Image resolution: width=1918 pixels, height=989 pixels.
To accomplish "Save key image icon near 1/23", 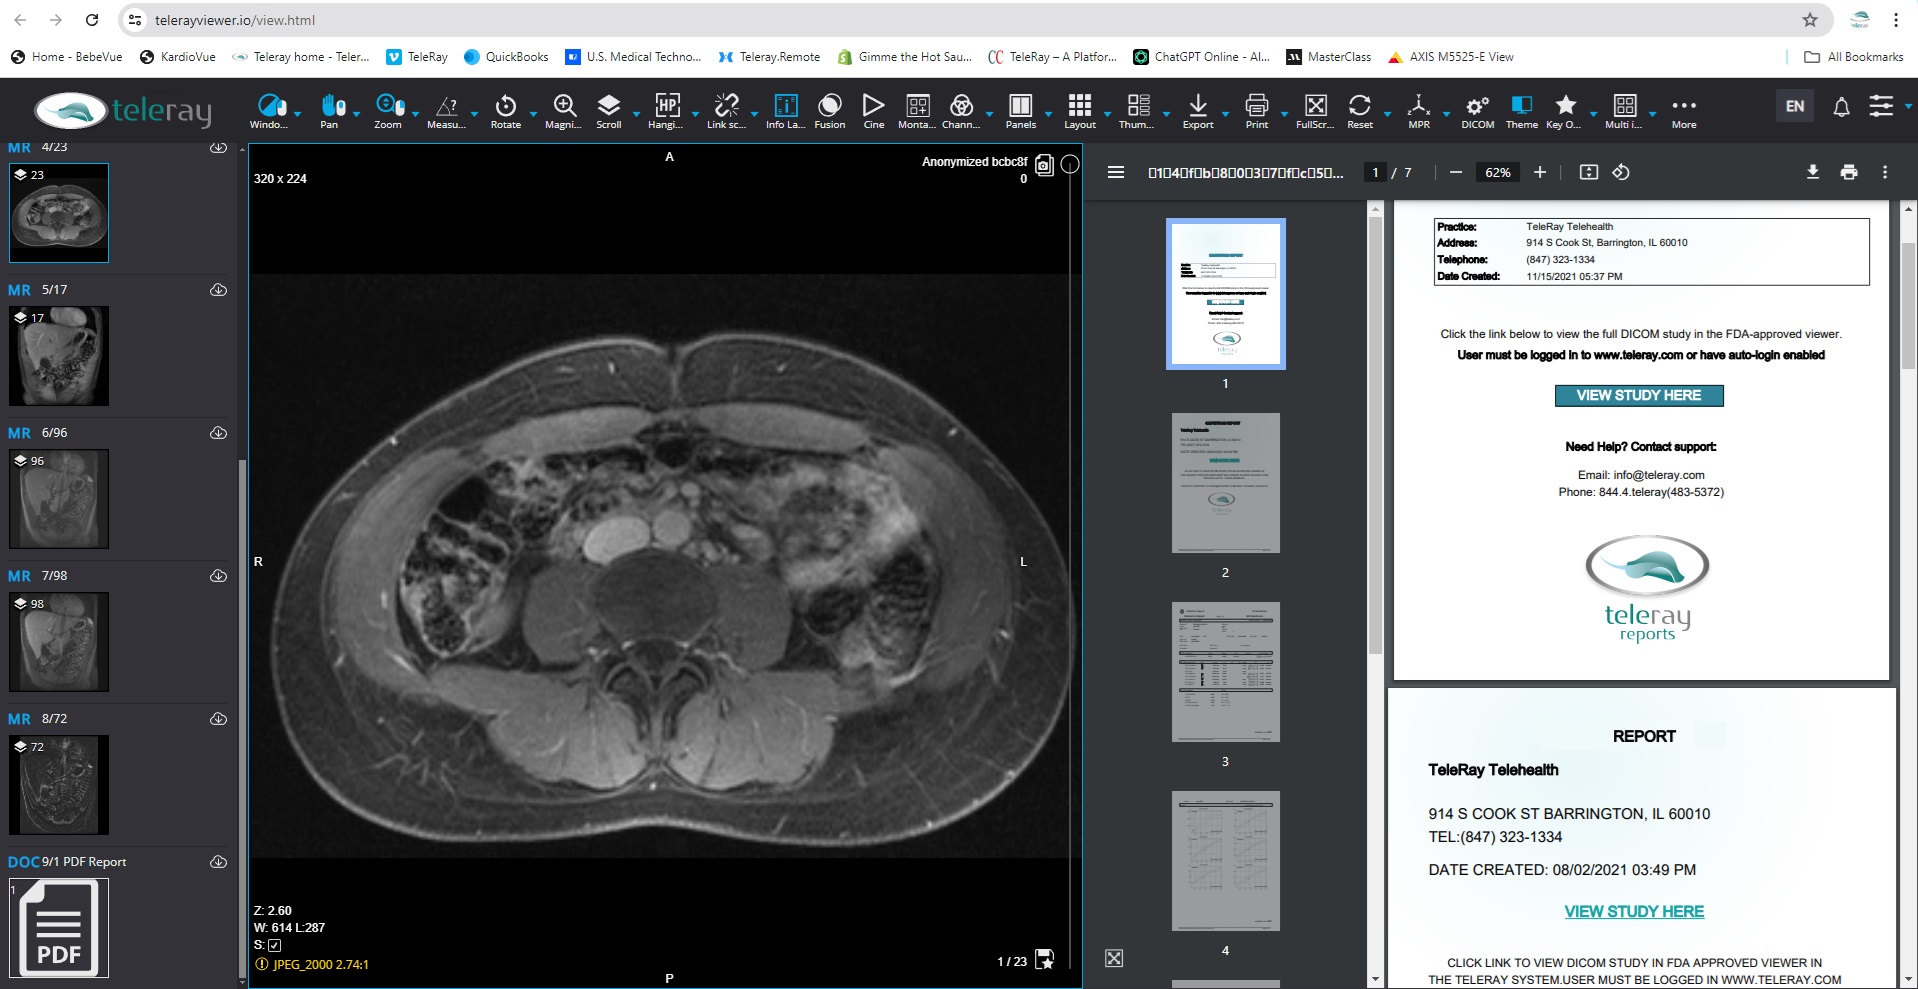I will (x=1045, y=959).
